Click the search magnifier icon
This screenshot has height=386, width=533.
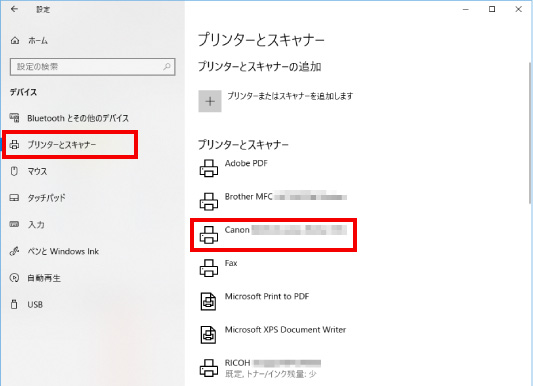click(167, 66)
